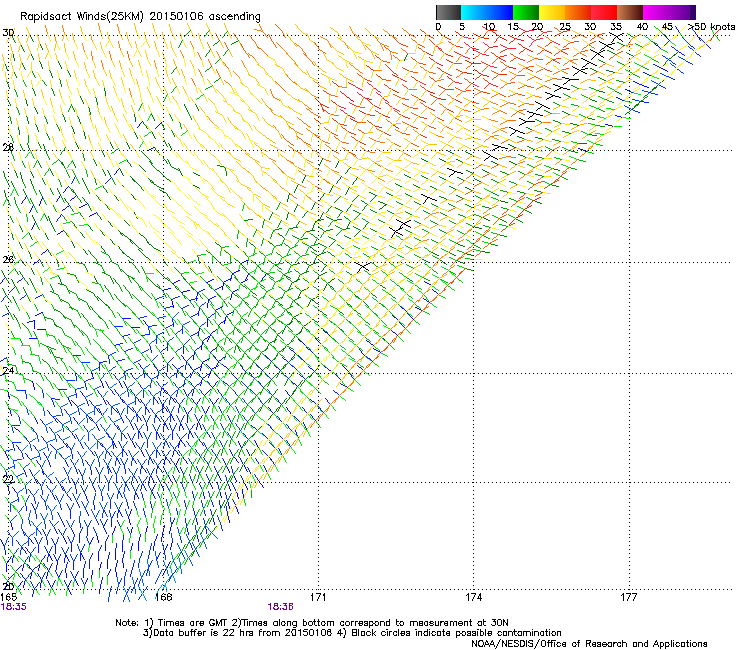Click the longitude label 165

point(8,597)
